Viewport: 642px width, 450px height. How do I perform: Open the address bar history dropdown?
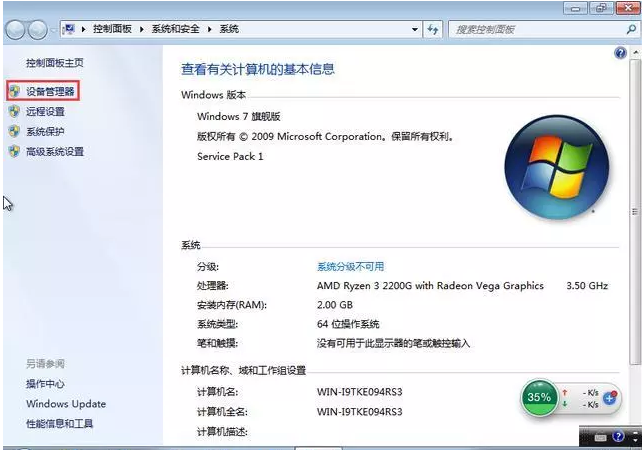(x=415, y=29)
